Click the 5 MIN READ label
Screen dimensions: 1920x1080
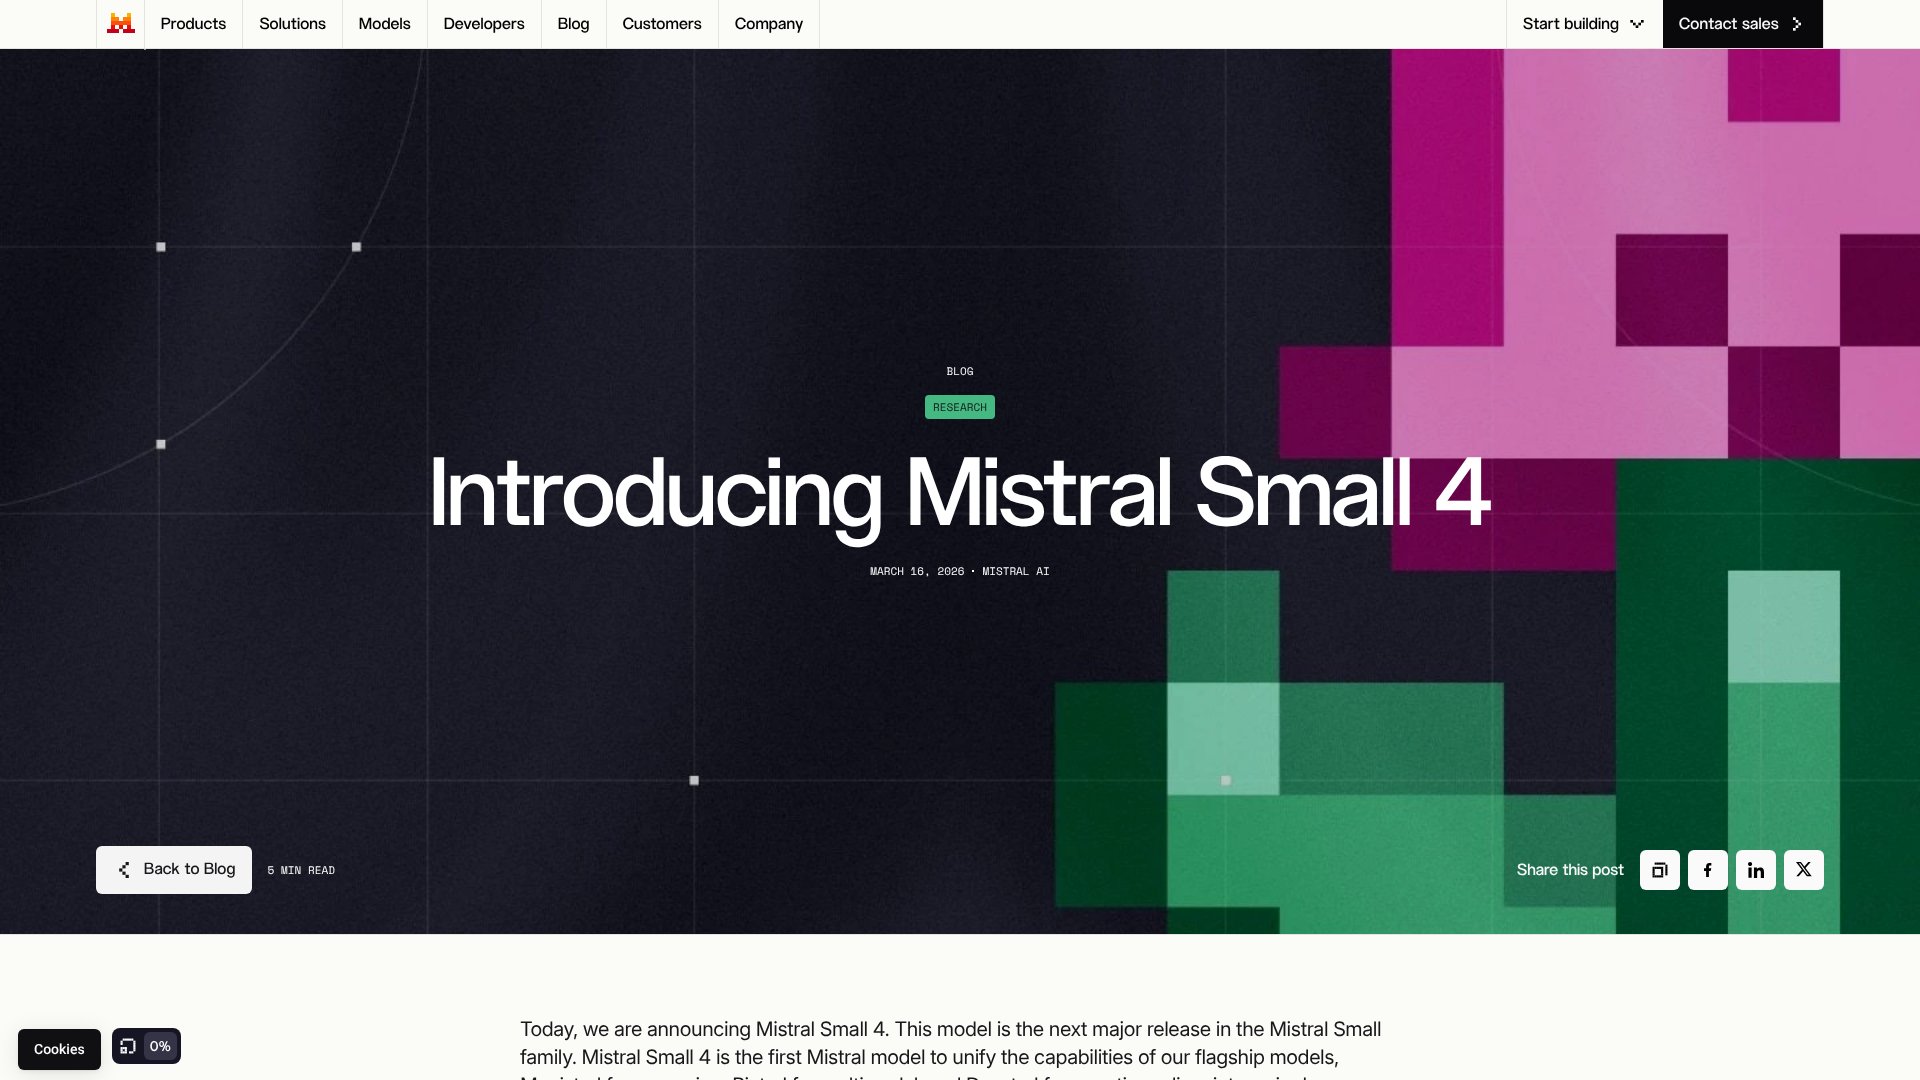301,870
